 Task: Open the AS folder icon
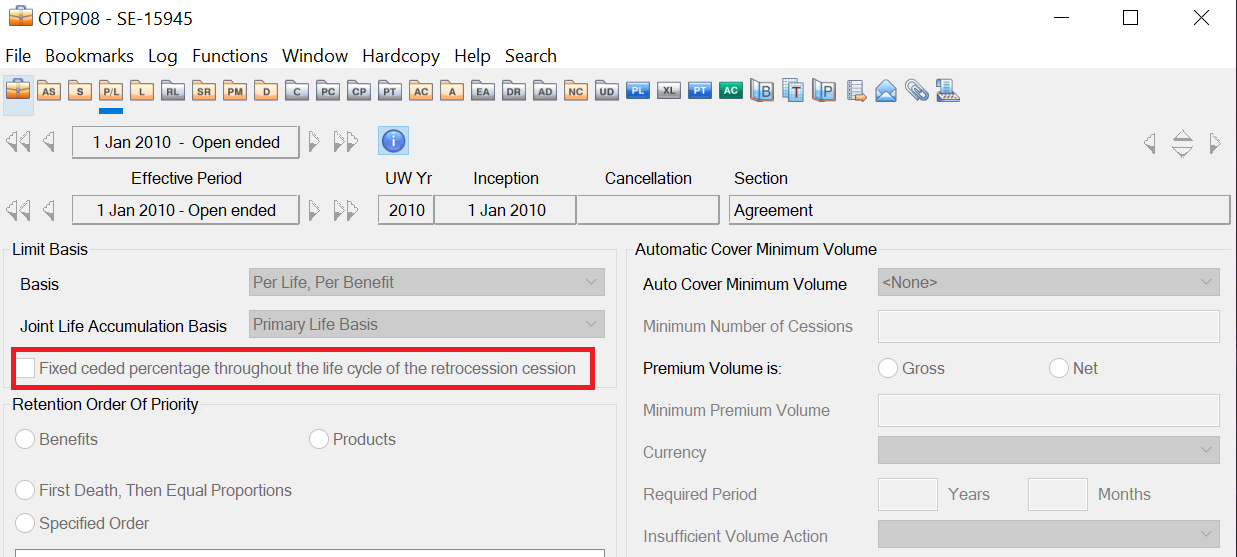coord(49,91)
